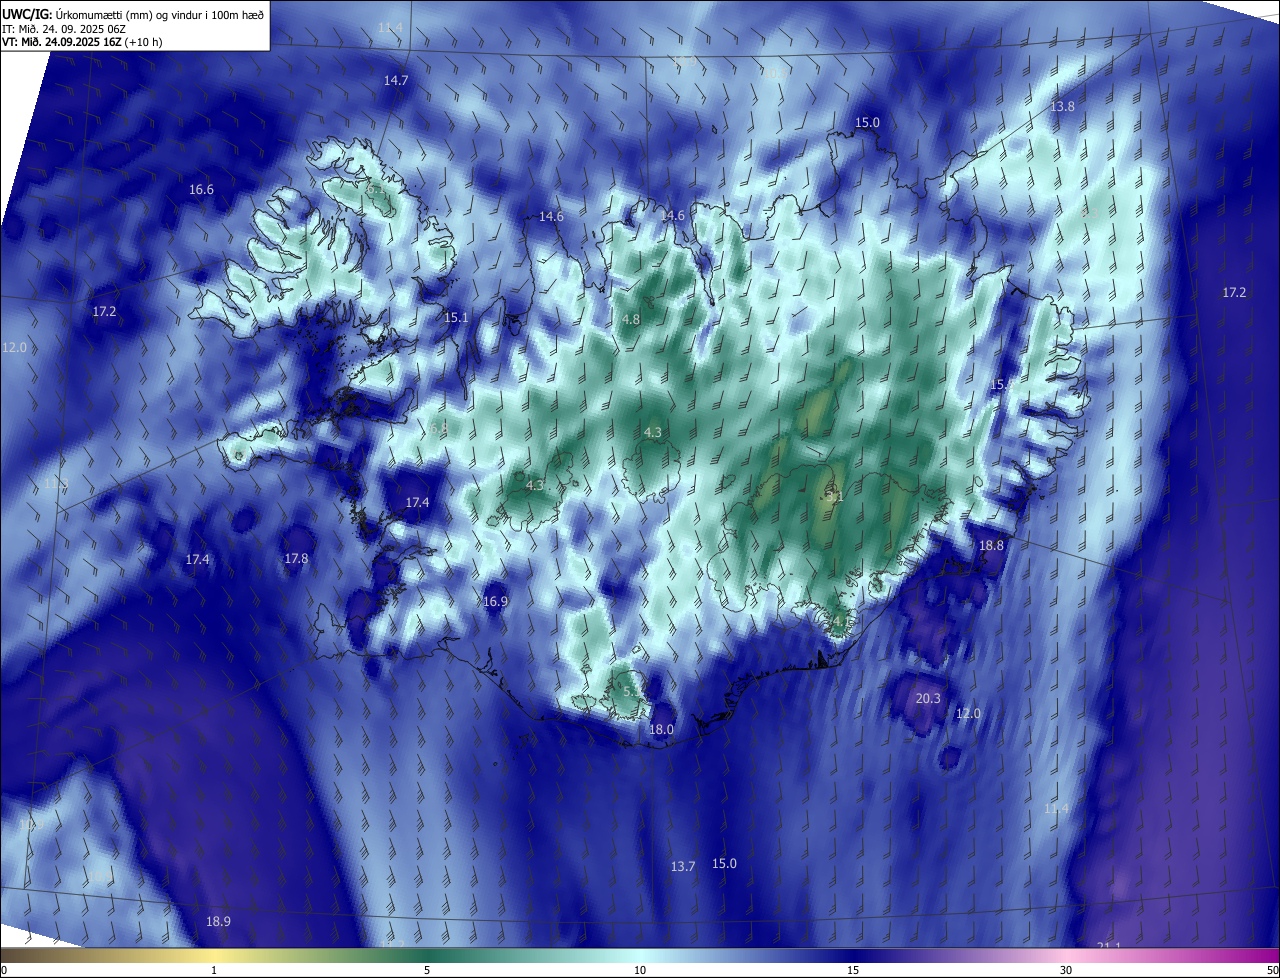Click the colour scale tick label 50

click(1273, 971)
